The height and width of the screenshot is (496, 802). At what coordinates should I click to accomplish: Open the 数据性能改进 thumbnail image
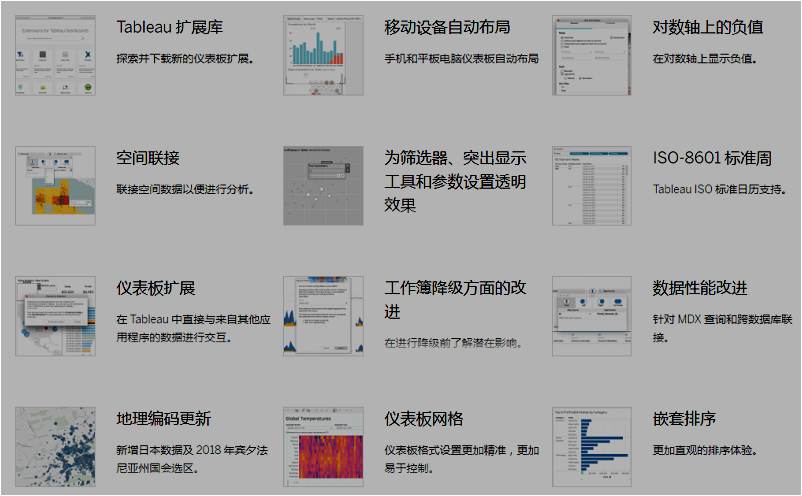[592, 316]
